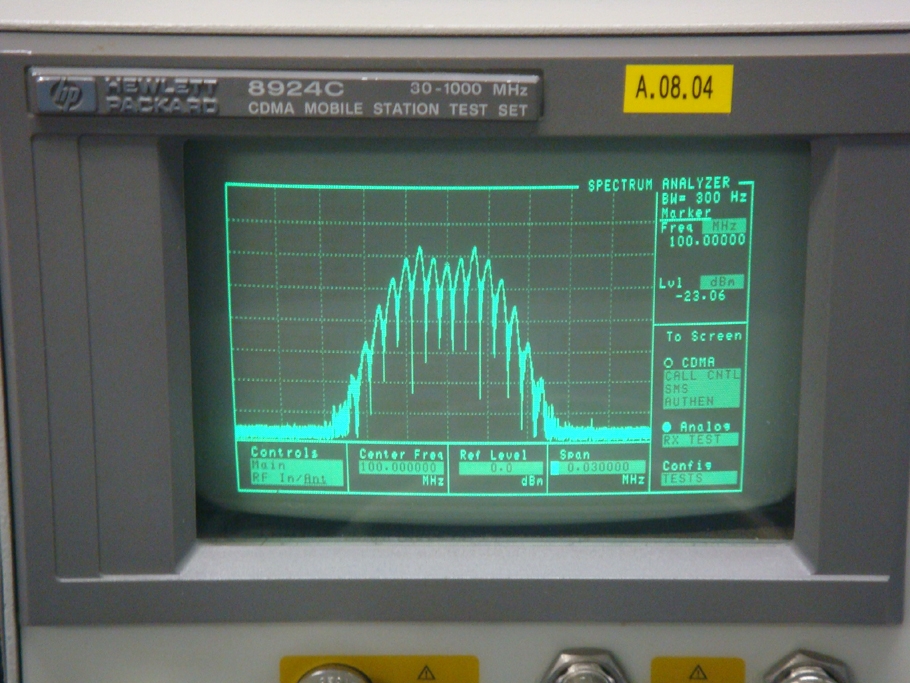The image size is (910, 683).
Task: Open the CALL CNTL screen
Action: click(x=702, y=375)
